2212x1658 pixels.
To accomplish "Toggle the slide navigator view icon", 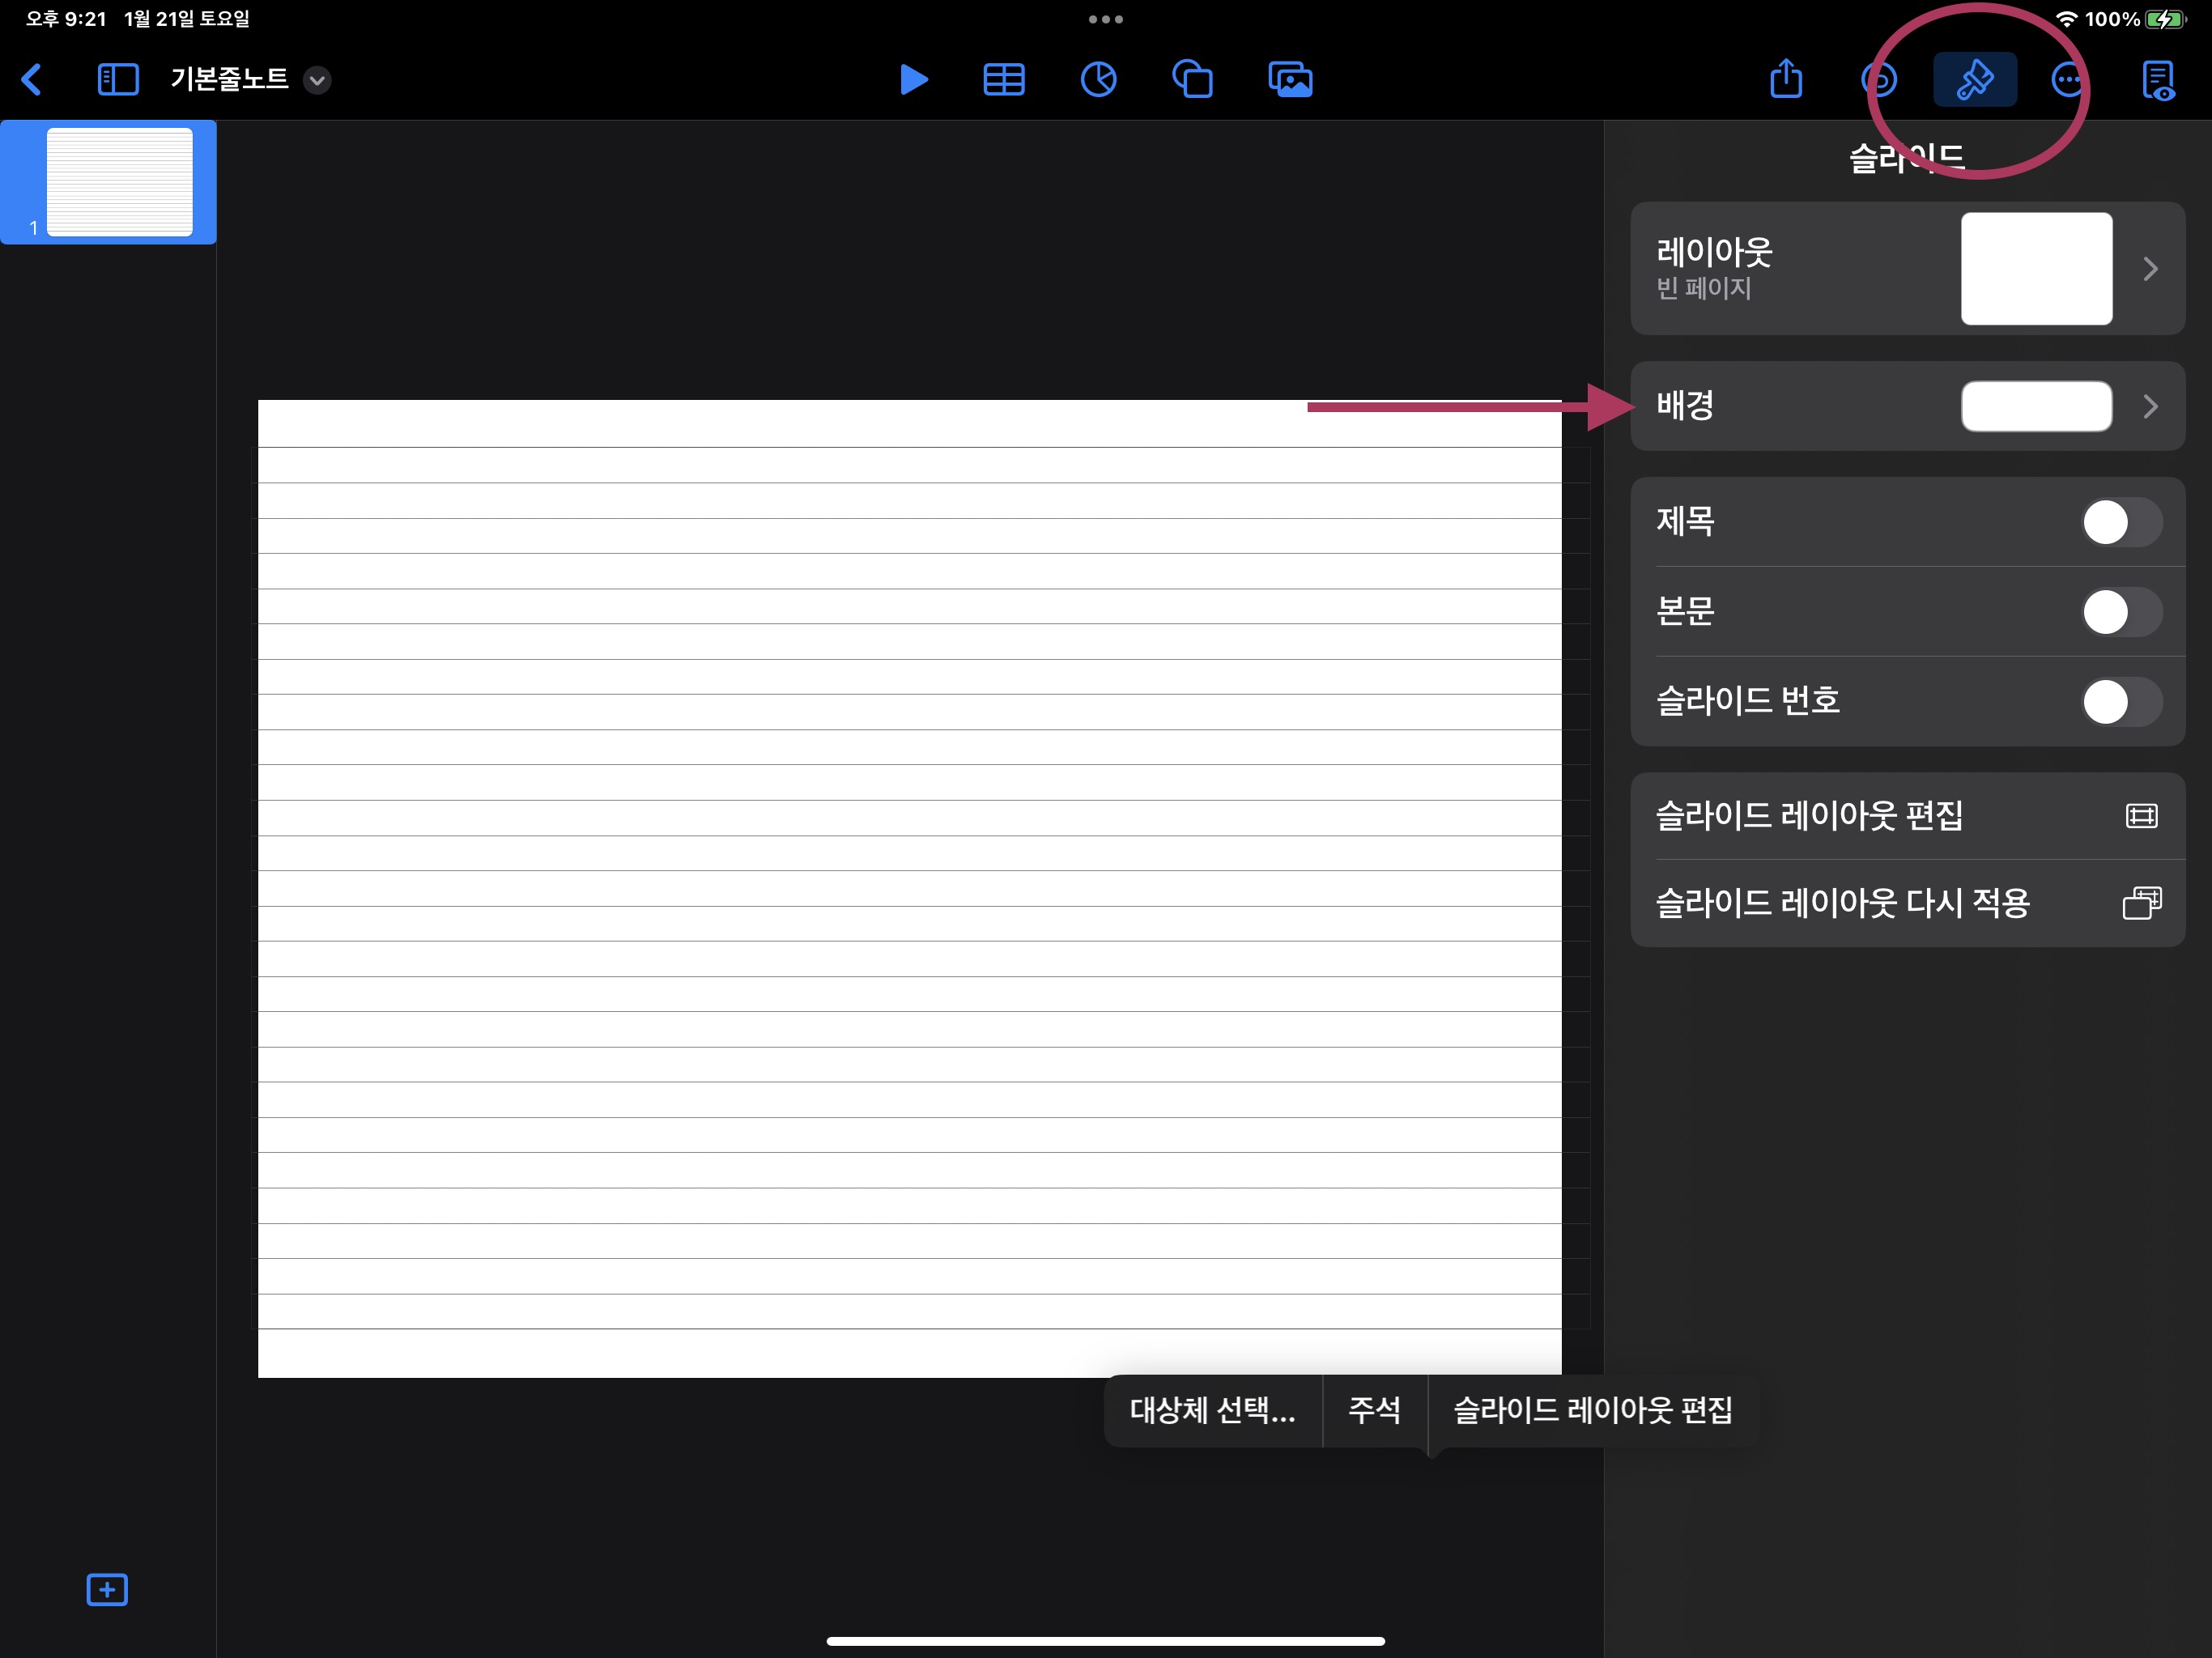I will [118, 79].
